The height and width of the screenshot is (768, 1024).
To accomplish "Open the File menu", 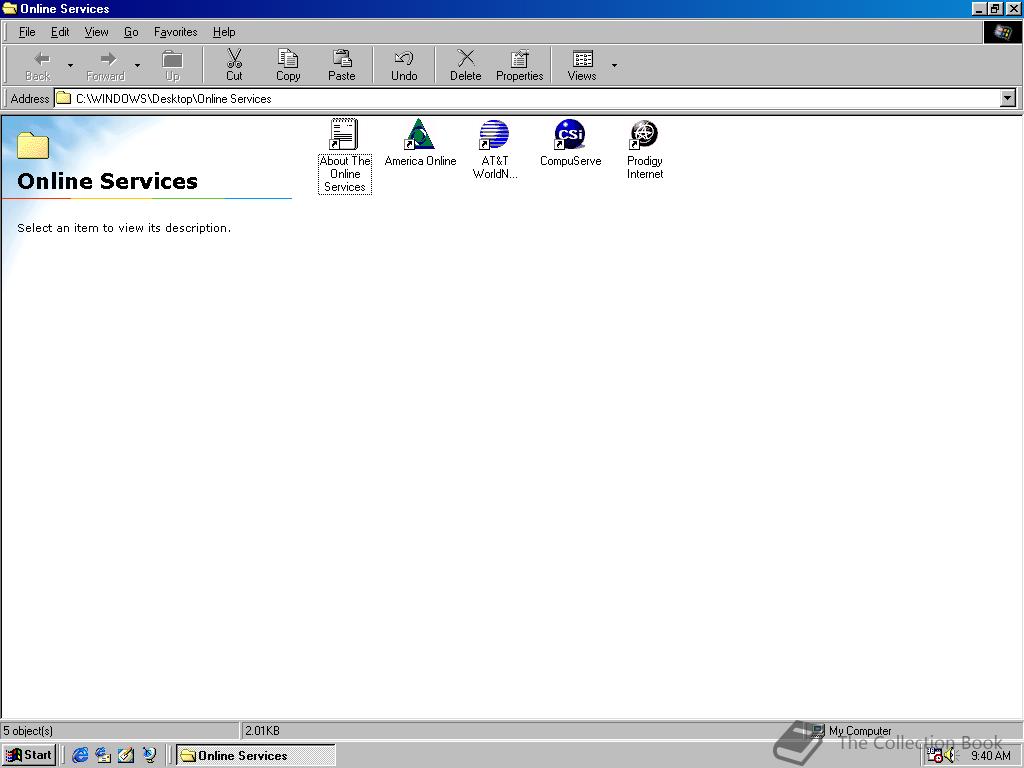I will [27, 32].
